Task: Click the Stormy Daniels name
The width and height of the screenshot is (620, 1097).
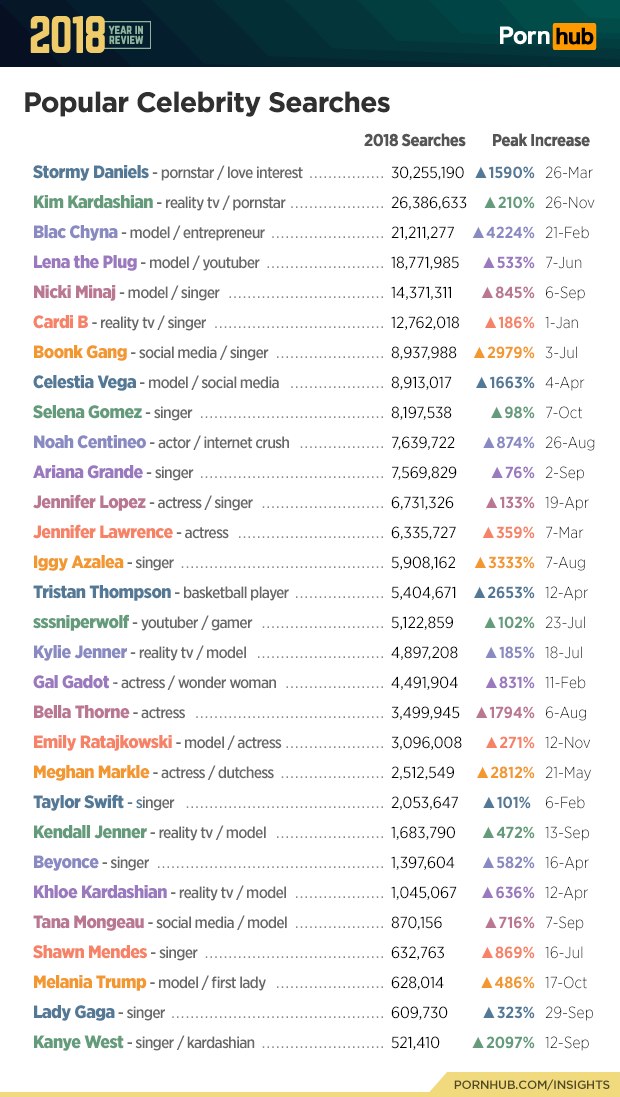Action: 90,172
